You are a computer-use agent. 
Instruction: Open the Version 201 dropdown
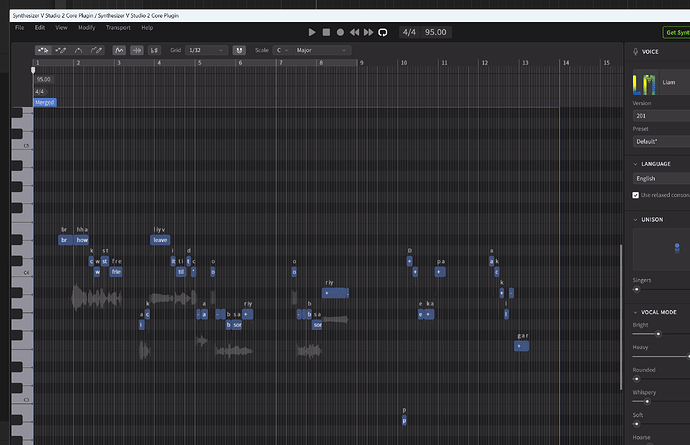pos(661,116)
